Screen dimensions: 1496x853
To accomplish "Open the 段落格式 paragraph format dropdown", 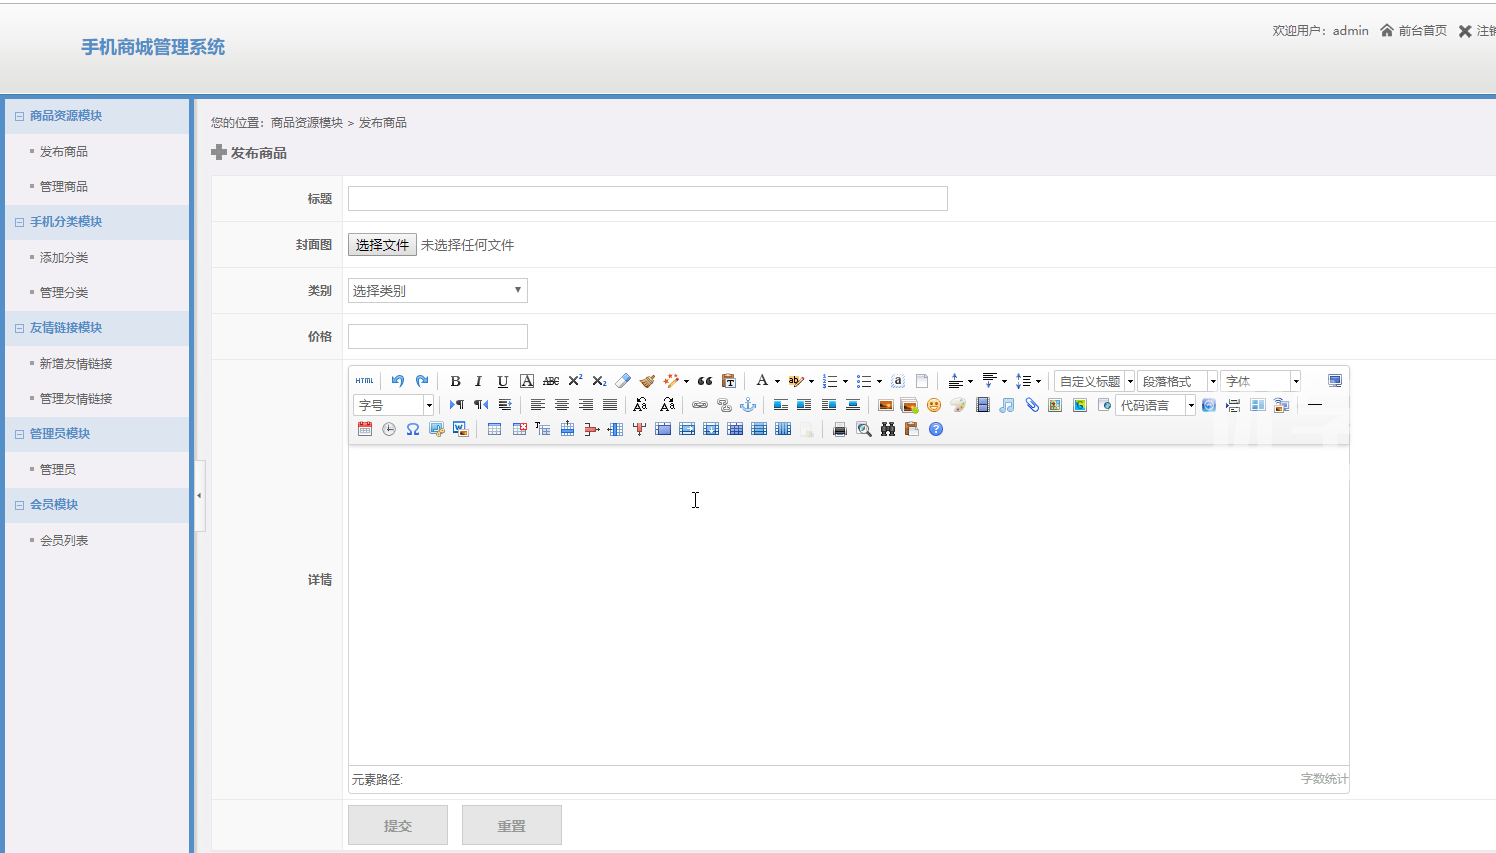I will coord(1177,381).
